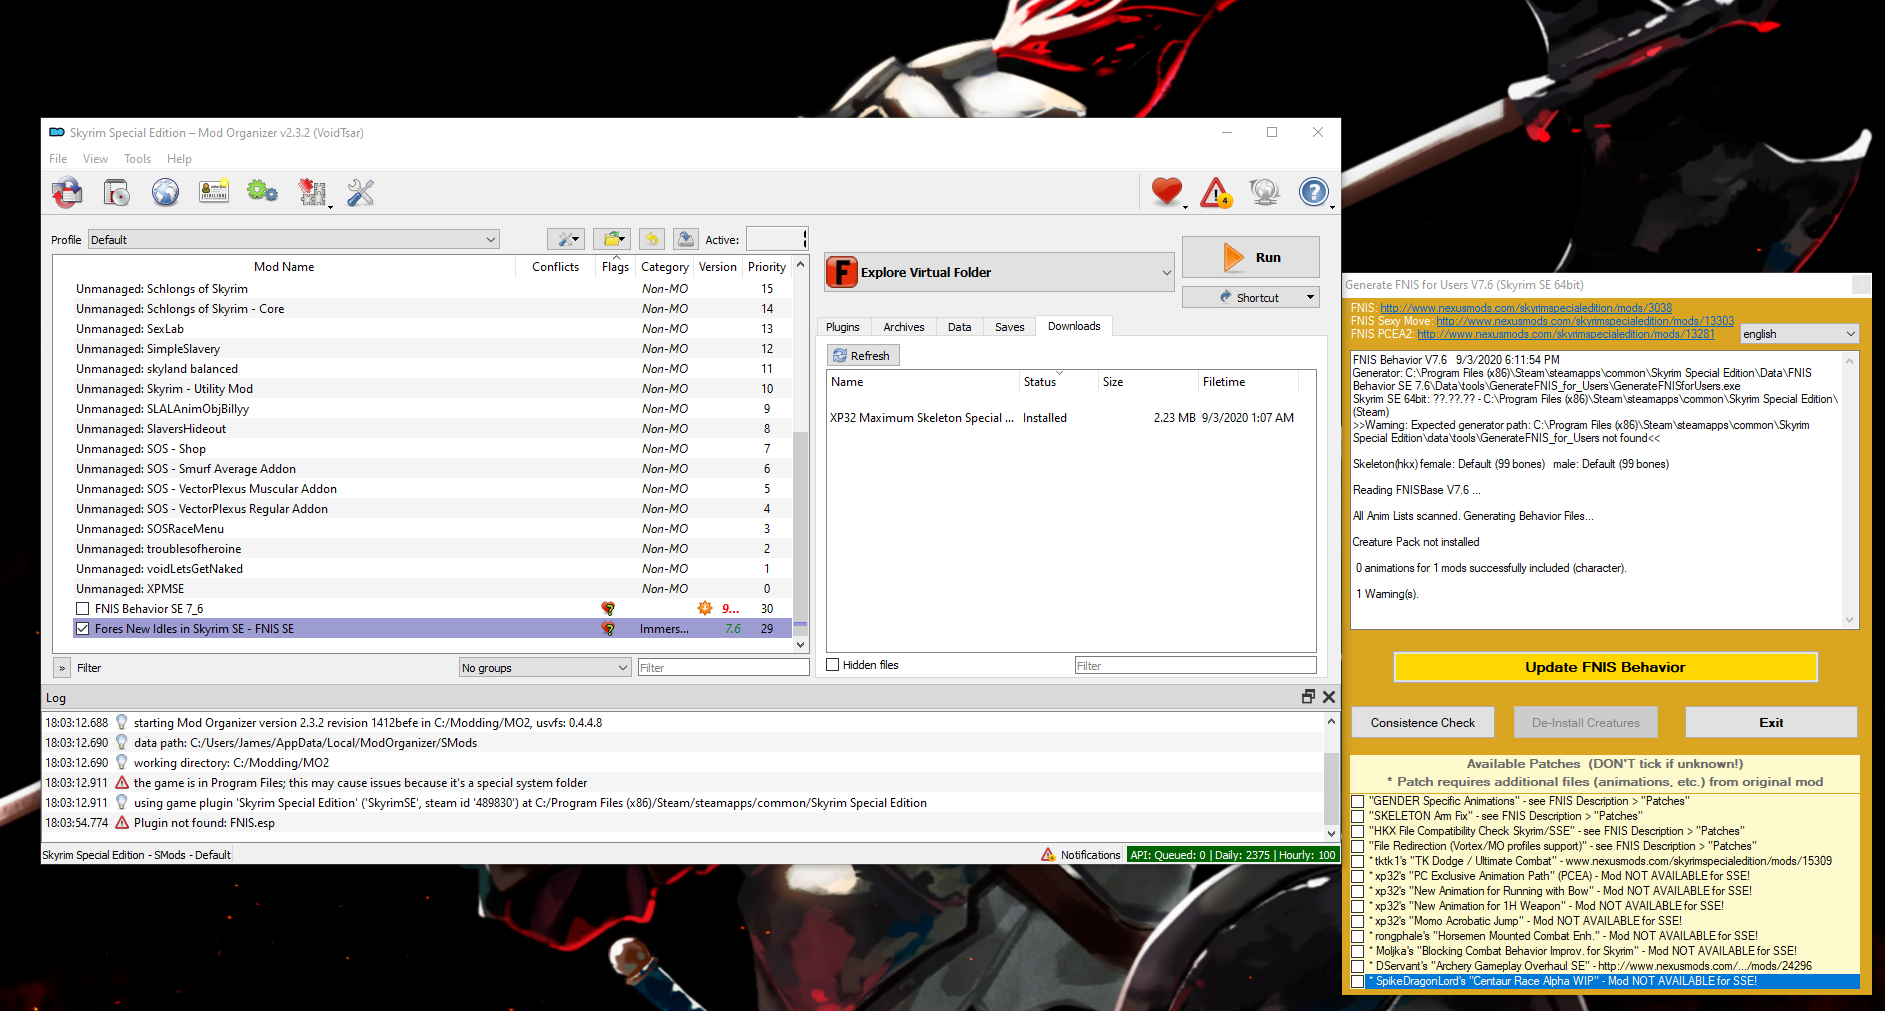1885x1011 pixels.
Task: Close the Log panel
Action: point(1329,697)
